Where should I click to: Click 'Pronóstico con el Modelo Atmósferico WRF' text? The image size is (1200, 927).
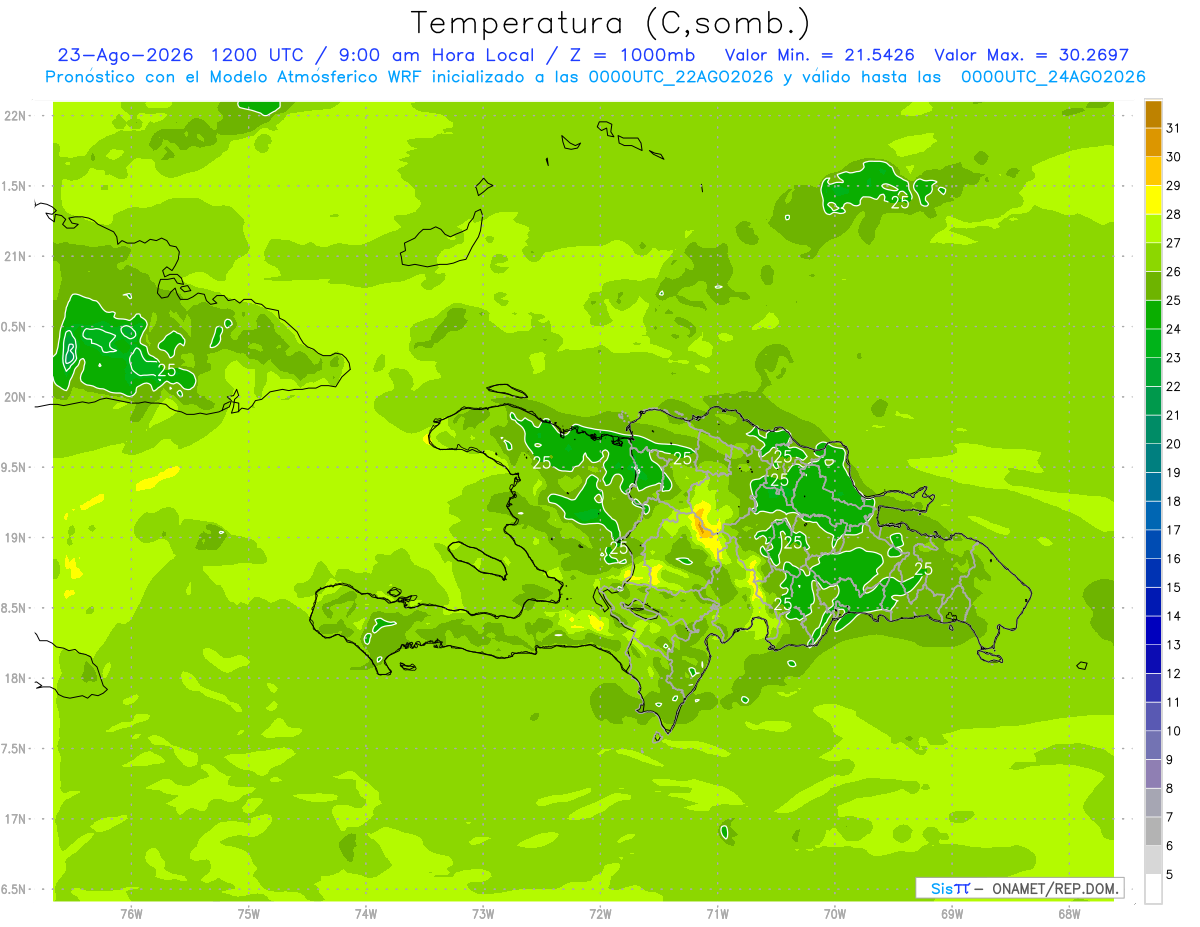coord(231,77)
